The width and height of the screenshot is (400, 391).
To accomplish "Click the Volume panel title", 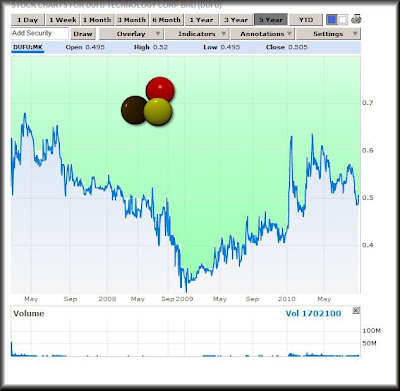I will coord(29,314).
